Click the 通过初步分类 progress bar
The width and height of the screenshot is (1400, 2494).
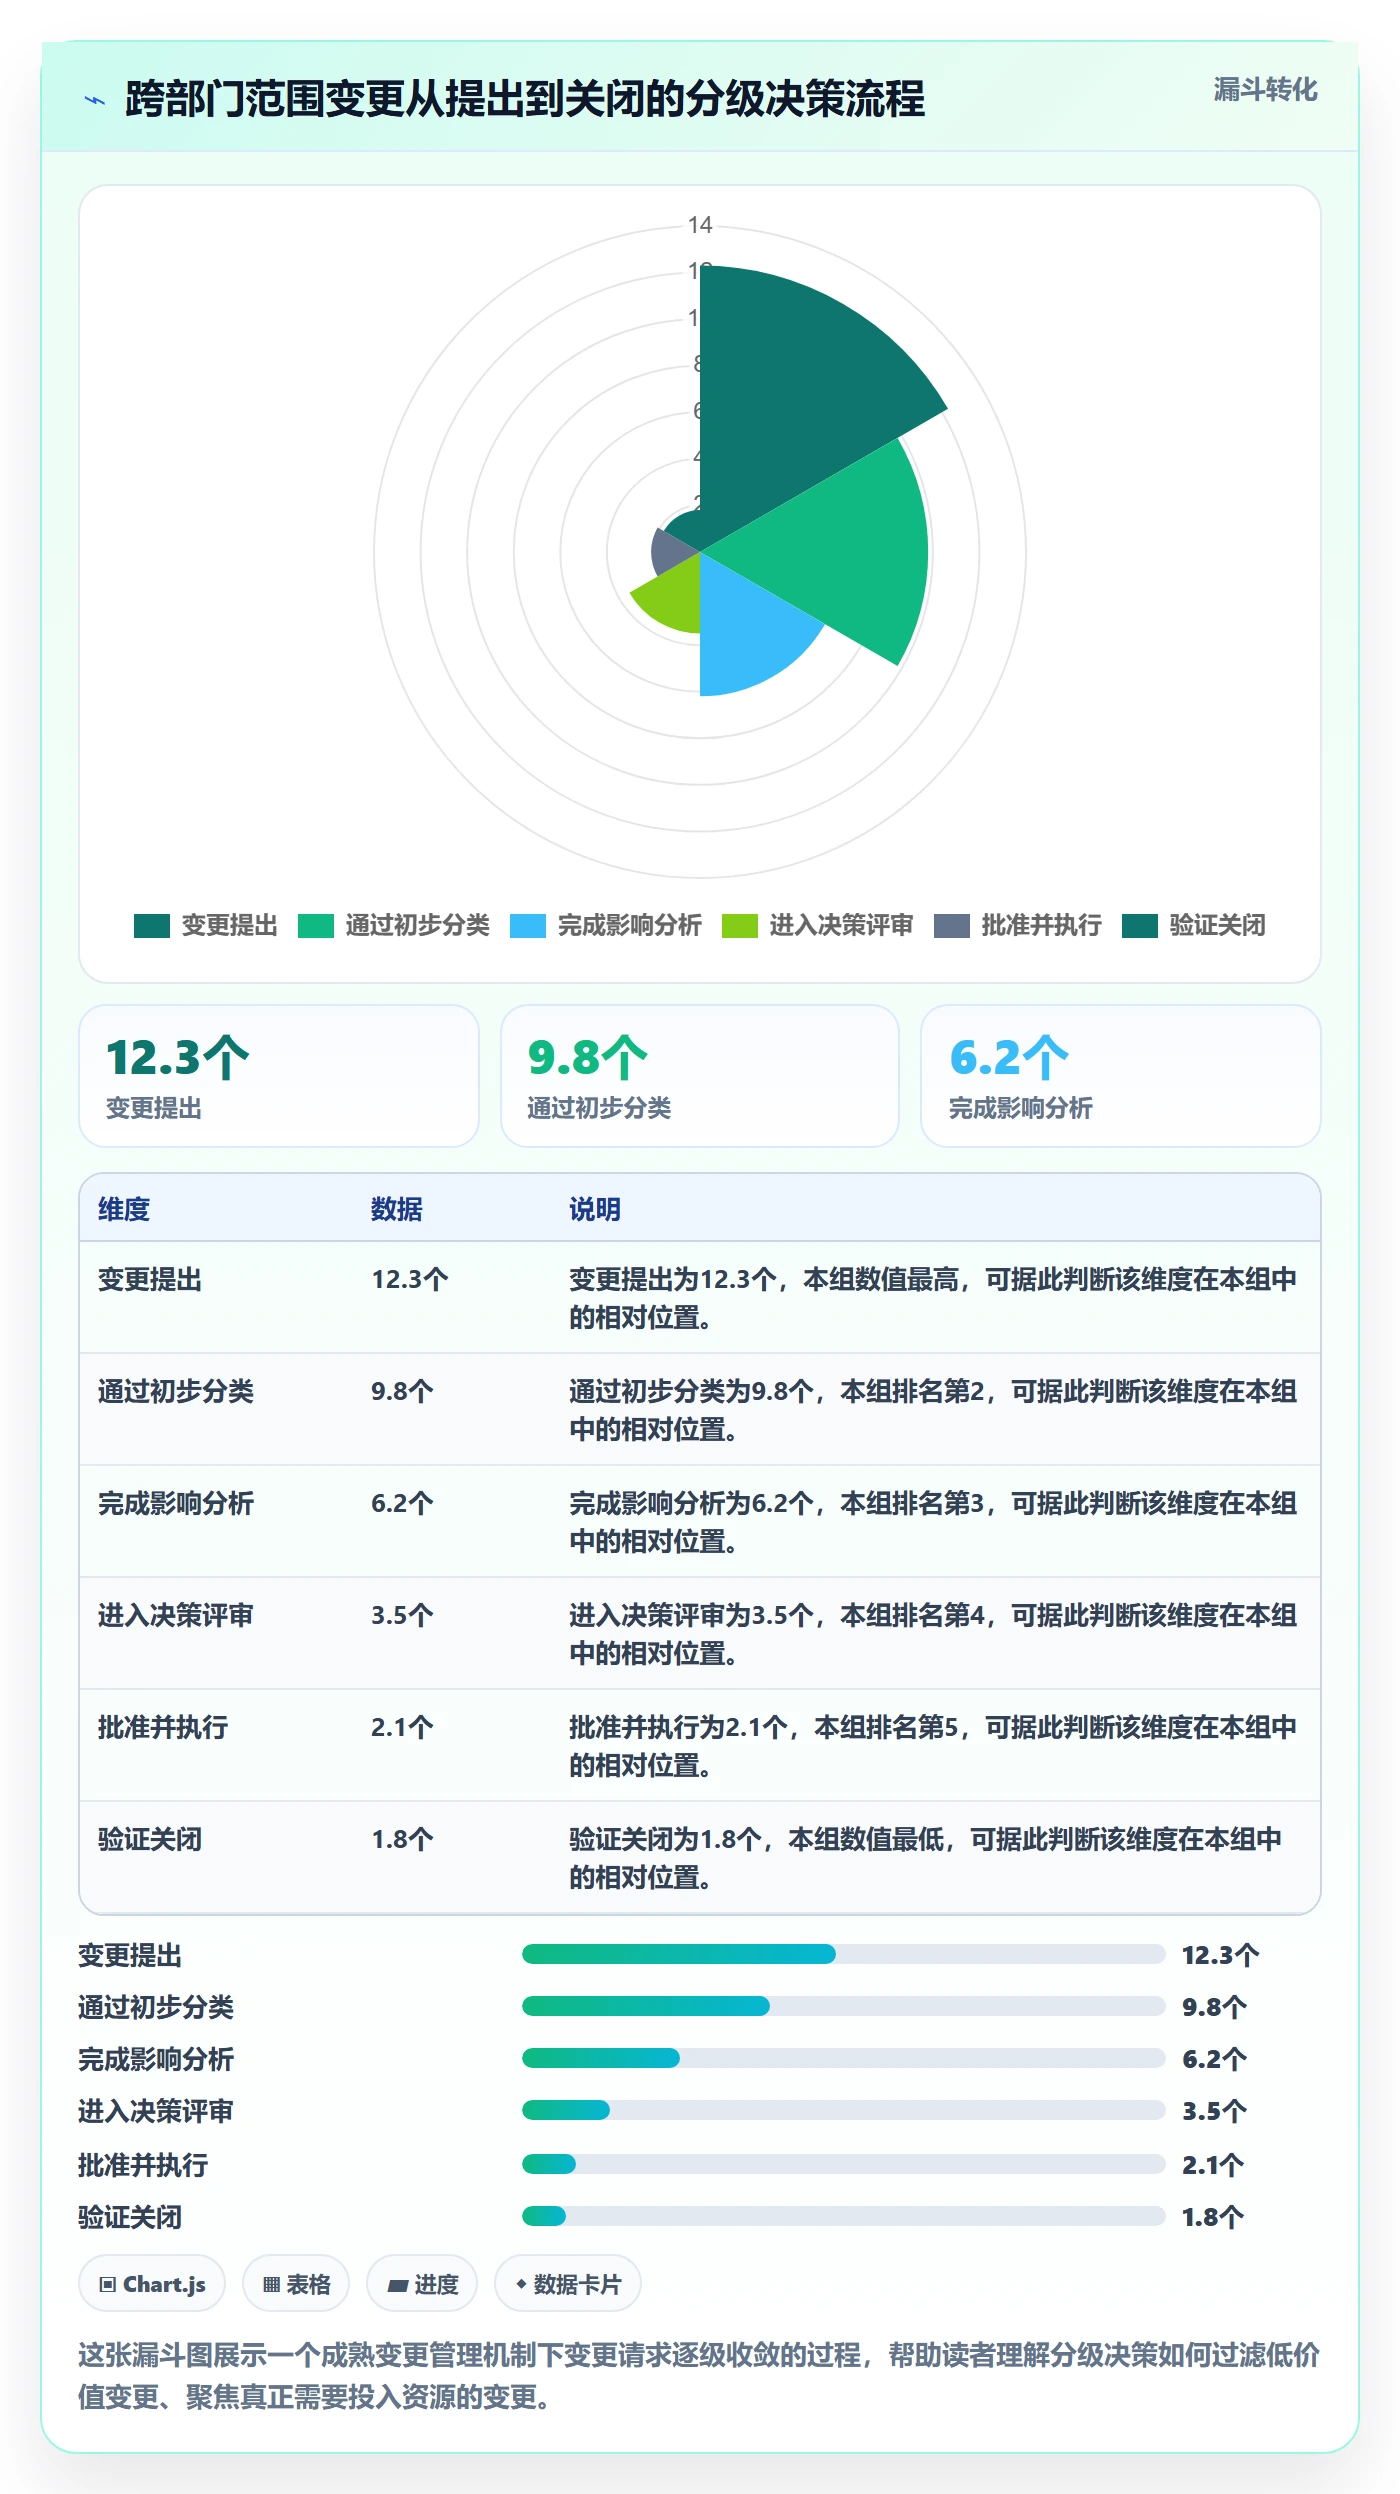(844, 2006)
